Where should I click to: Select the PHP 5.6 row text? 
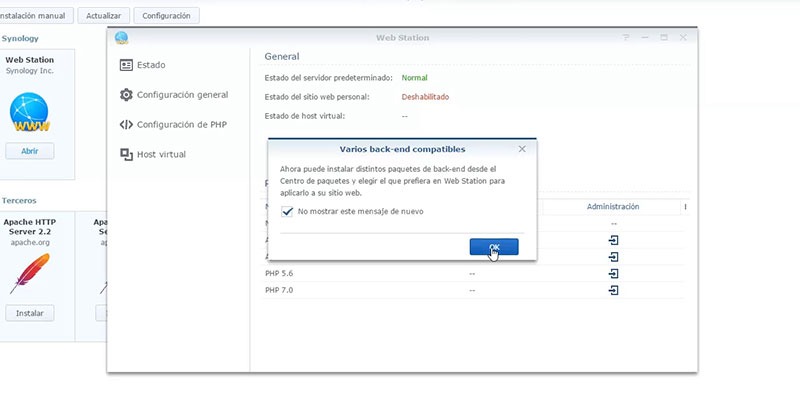pos(279,273)
